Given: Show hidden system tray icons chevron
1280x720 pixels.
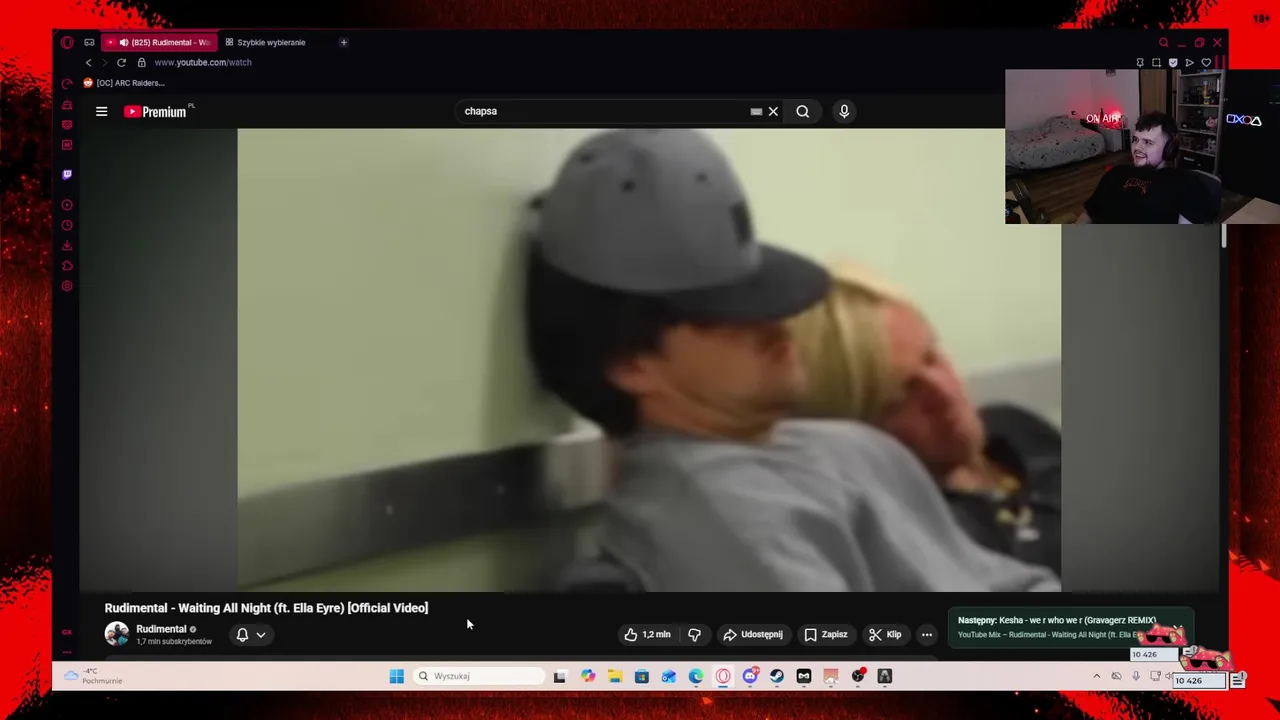Looking at the screenshot, I should pyautogui.click(x=1096, y=676).
